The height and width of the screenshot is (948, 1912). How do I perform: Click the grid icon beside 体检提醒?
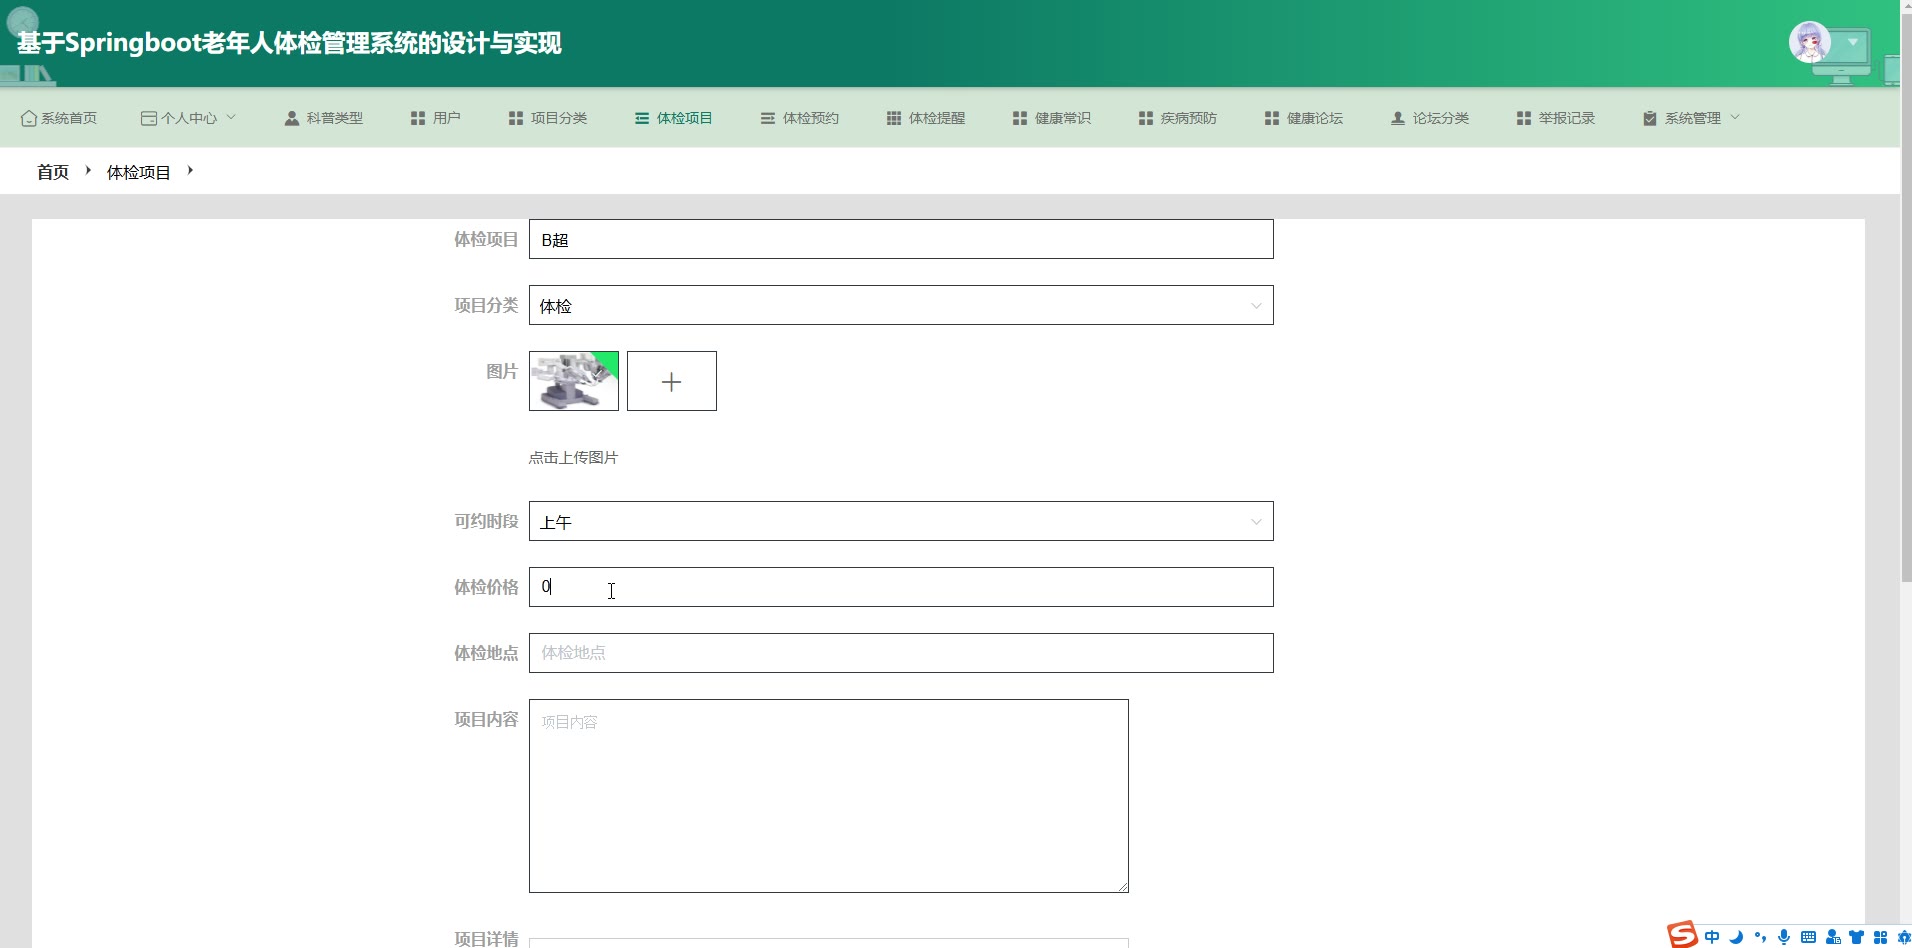894,118
